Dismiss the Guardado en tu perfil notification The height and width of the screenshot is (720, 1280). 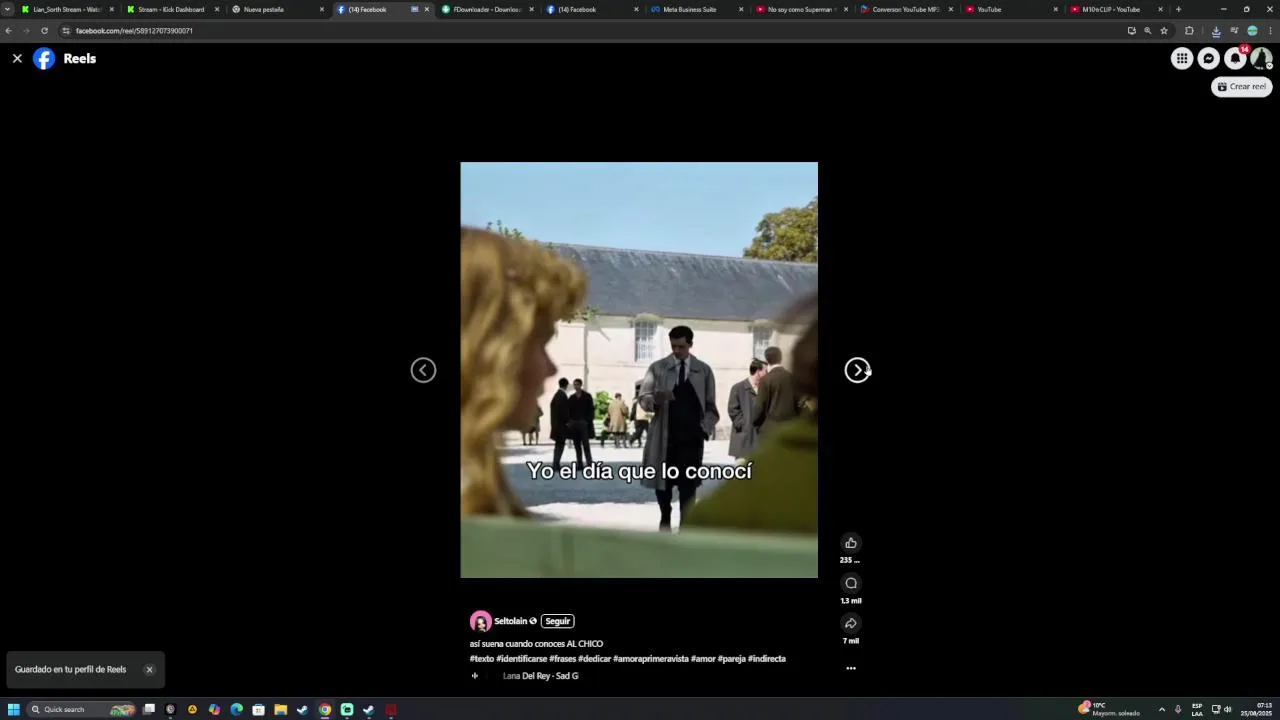[x=149, y=670]
